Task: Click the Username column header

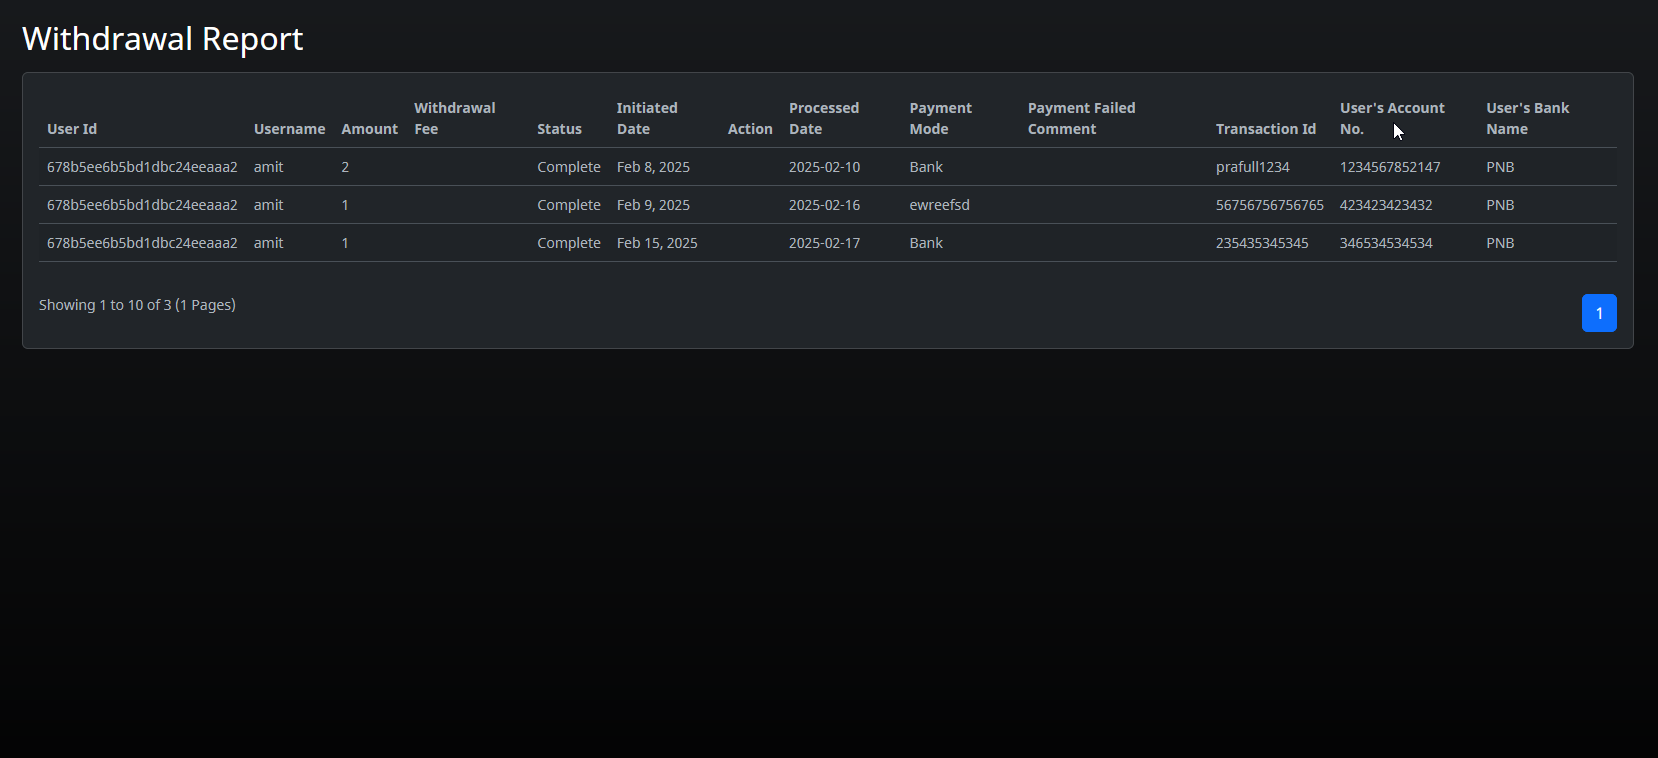Action: click(x=289, y=129)
